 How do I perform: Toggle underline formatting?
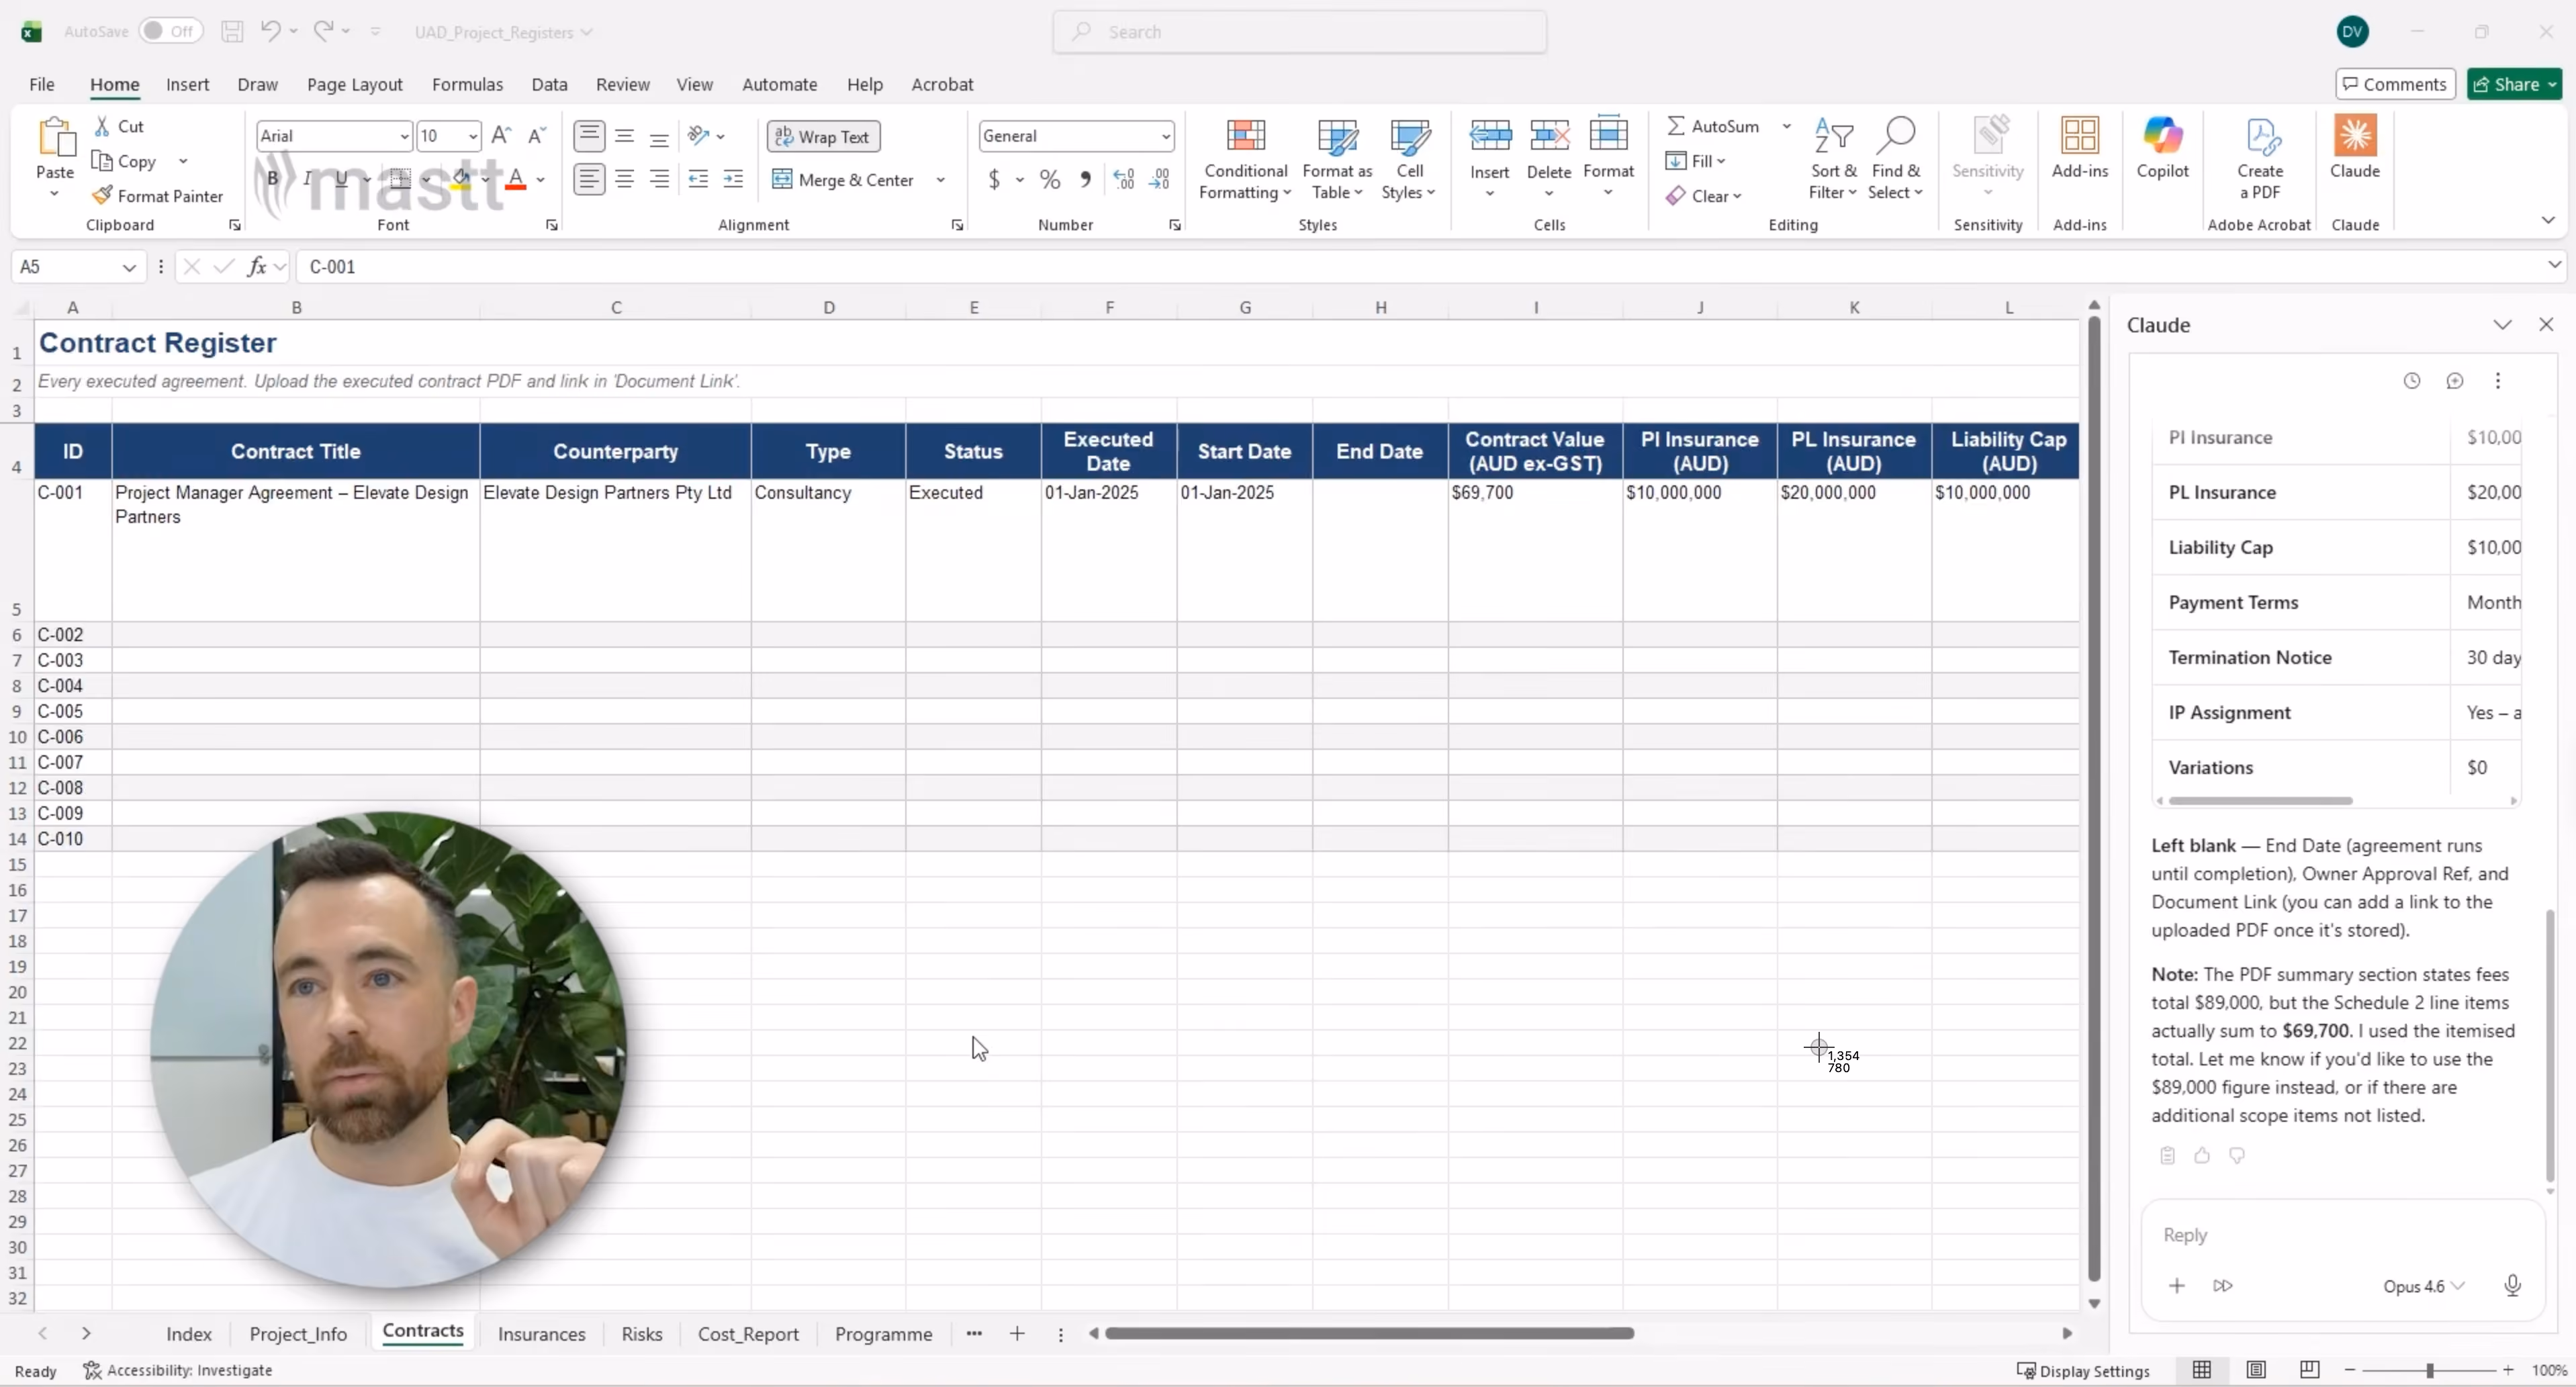(x=341, y=179)
